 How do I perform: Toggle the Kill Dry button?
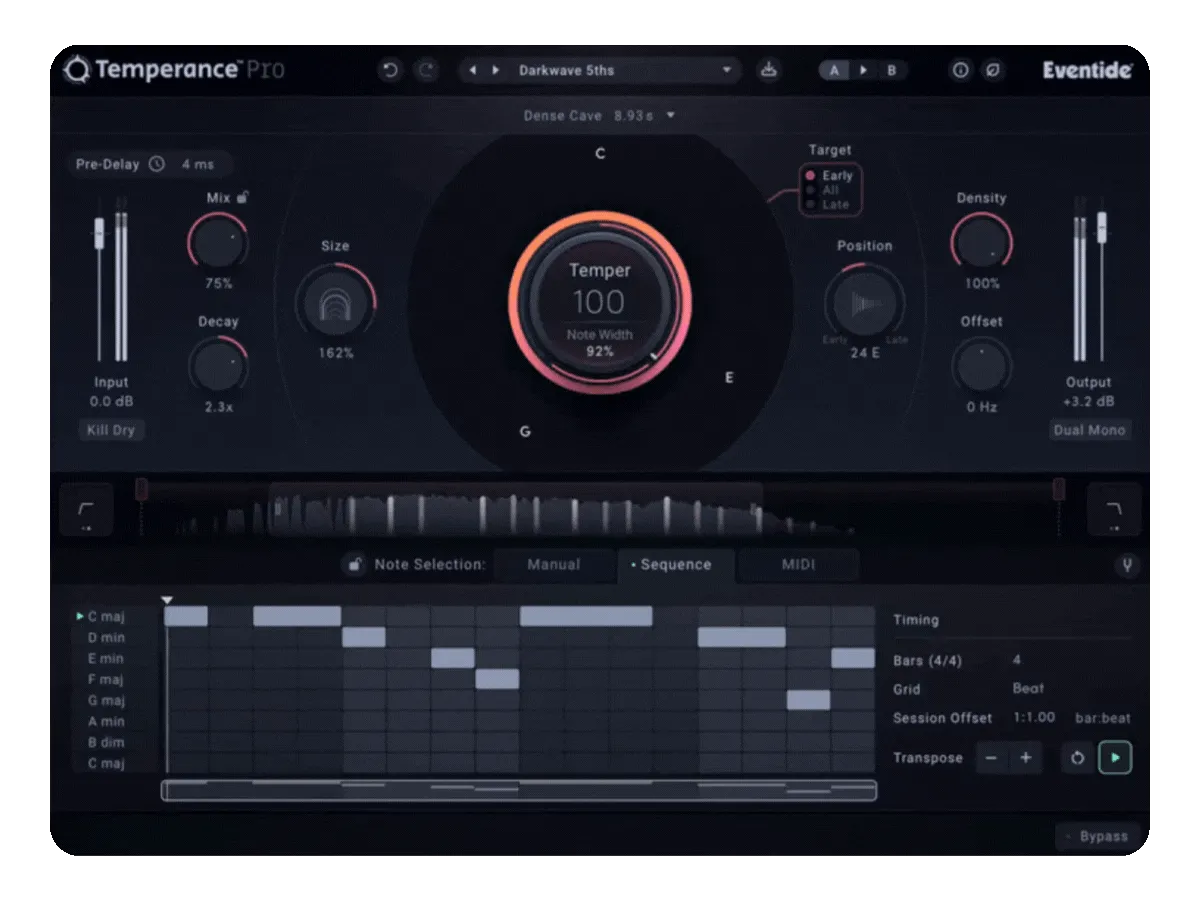coord(111,431)
